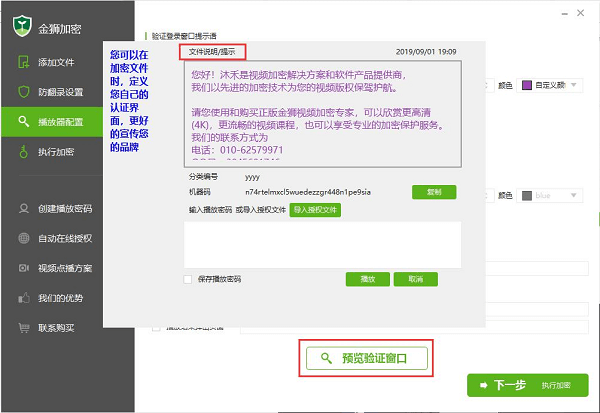
Task: Toggle the partially hidden checkbox below preview dialog
Action: click(x=156, y=328)
